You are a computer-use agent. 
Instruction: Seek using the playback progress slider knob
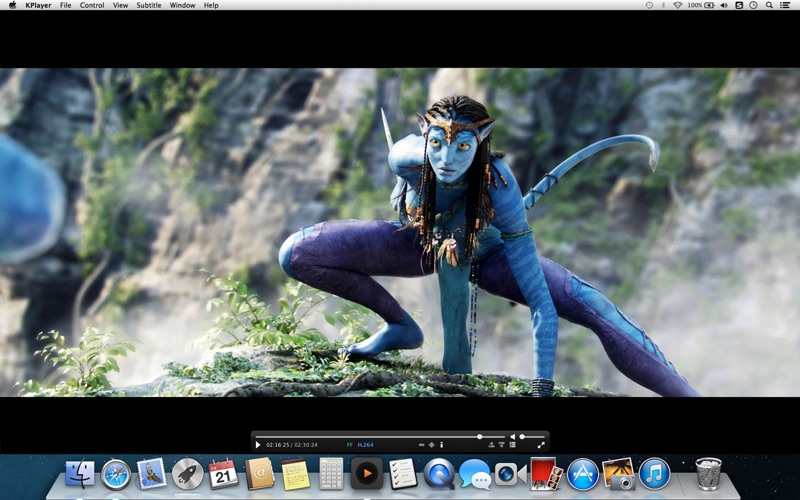pyautogui.click(x=480, y=437)
